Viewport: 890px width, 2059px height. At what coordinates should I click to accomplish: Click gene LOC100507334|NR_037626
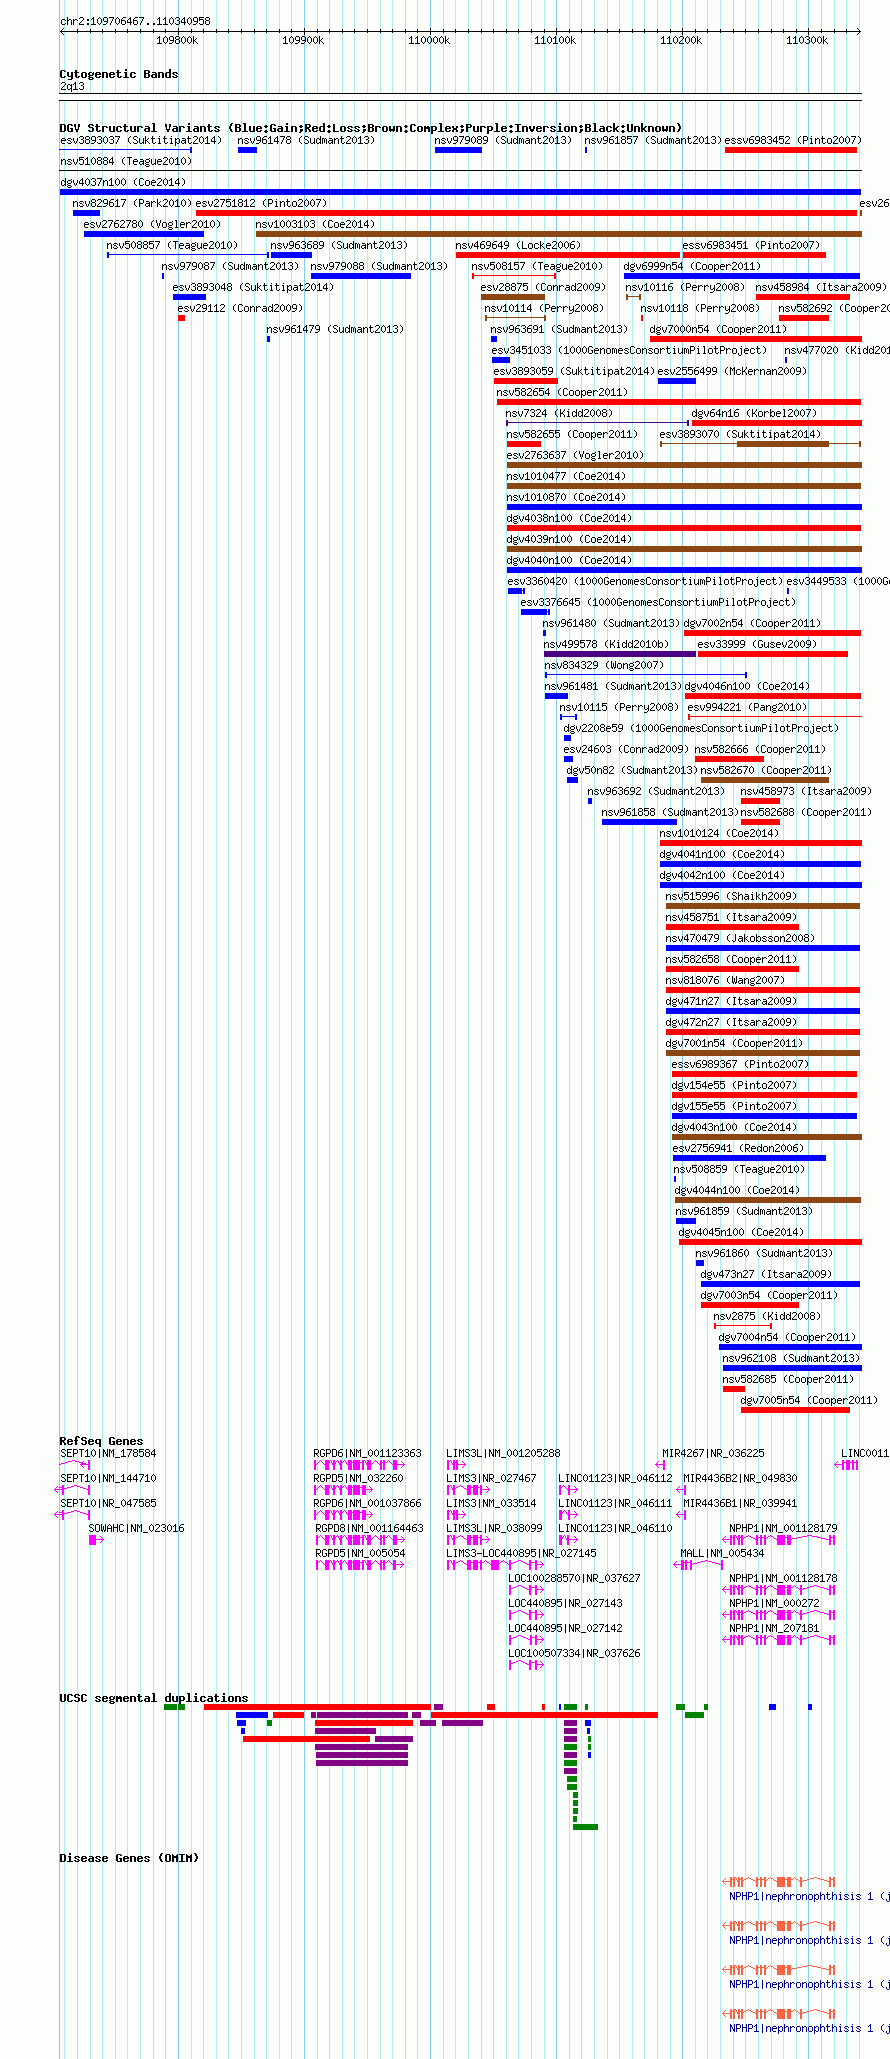tap(574, 1653)
